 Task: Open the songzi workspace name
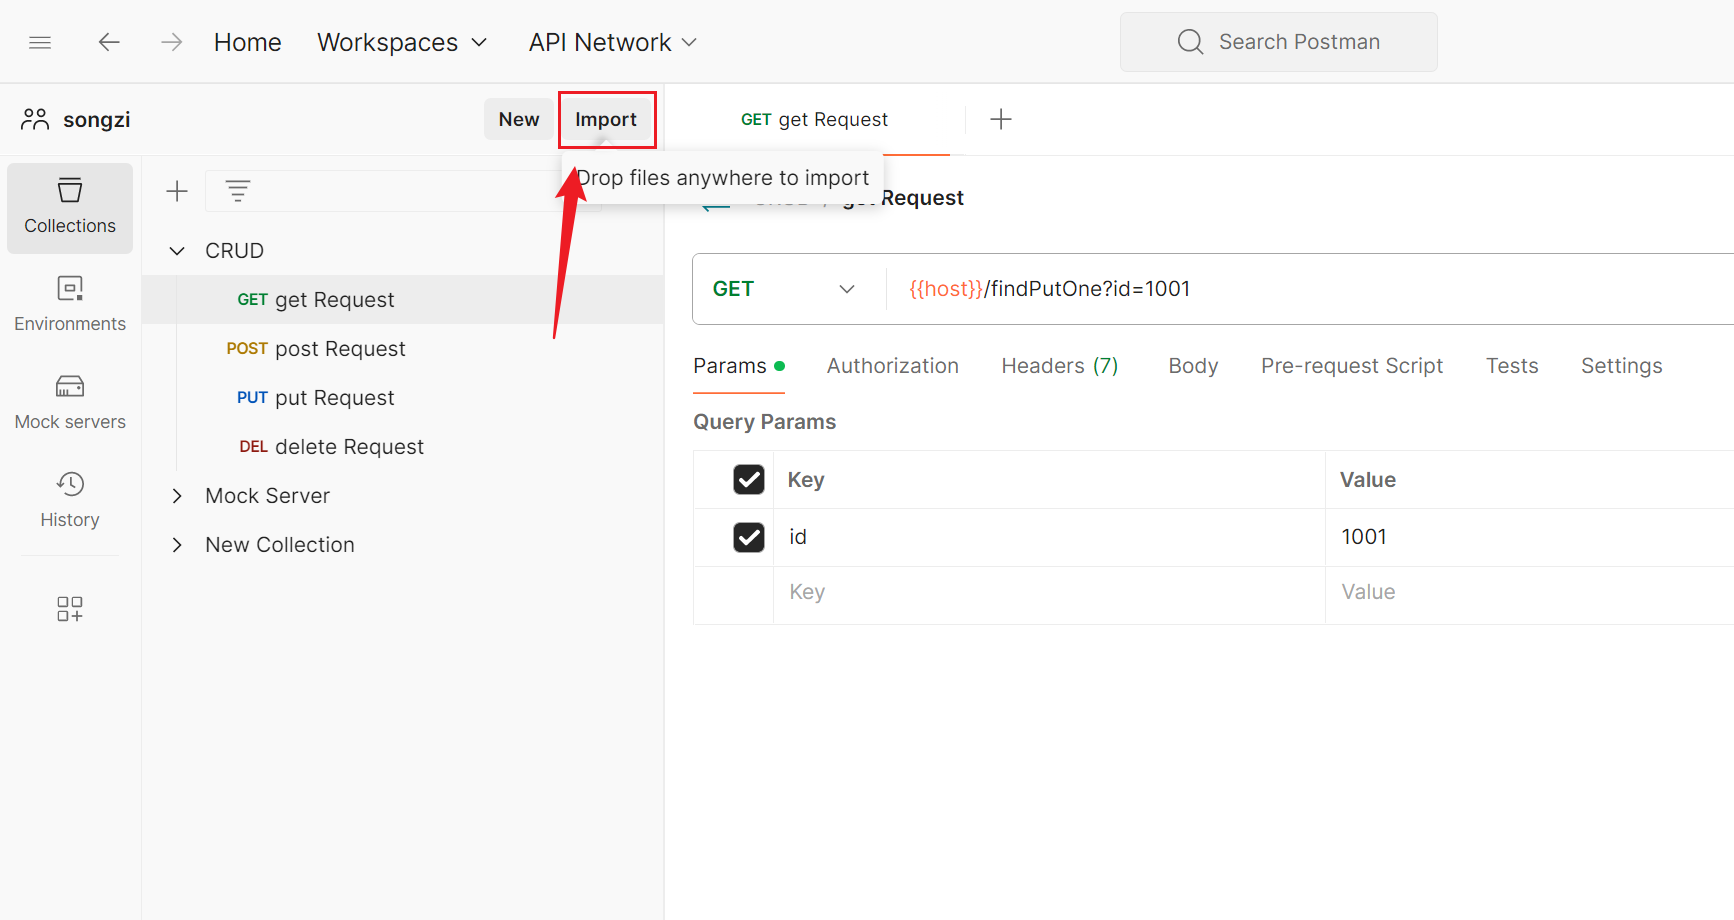click(97, 120)
